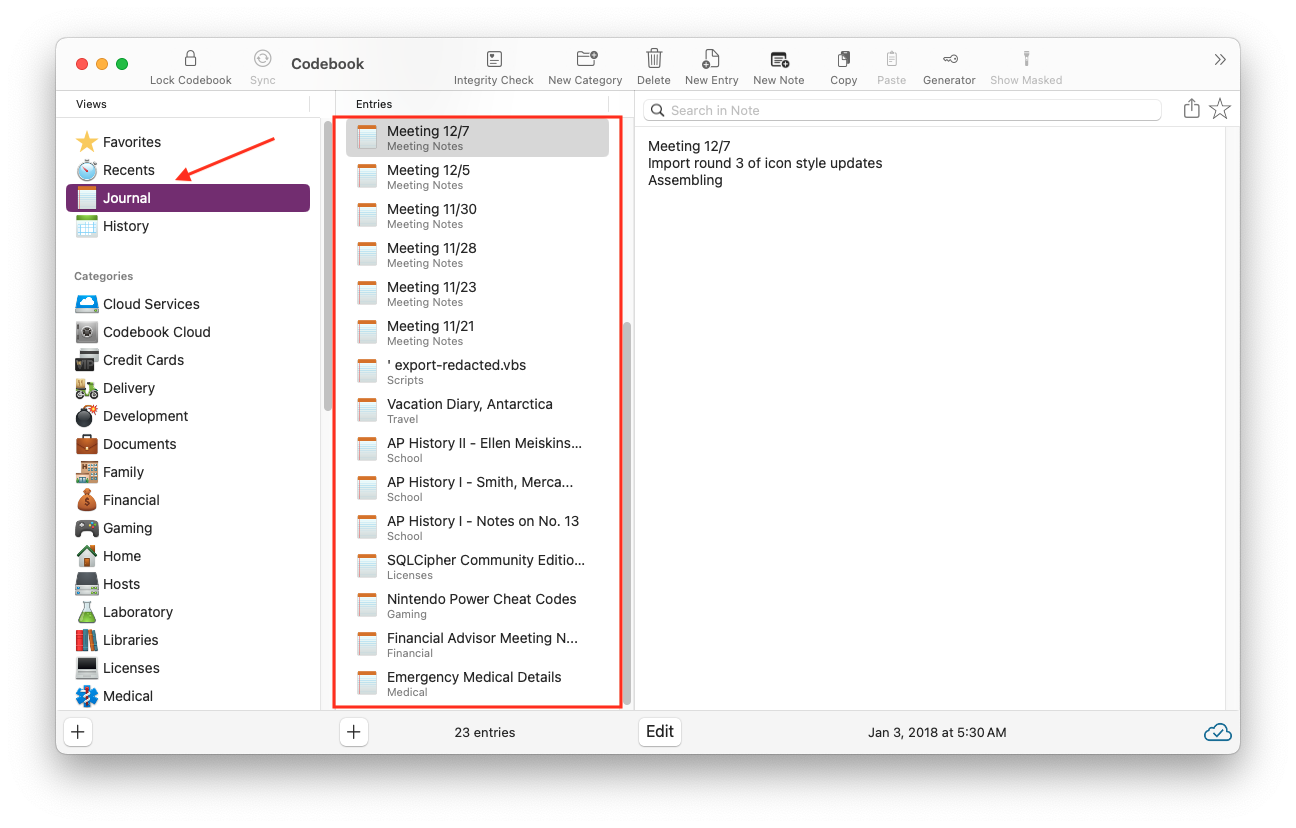Open the Gaming category
The height and width of the screenshot is (828, 1296).
pos(188,528)
